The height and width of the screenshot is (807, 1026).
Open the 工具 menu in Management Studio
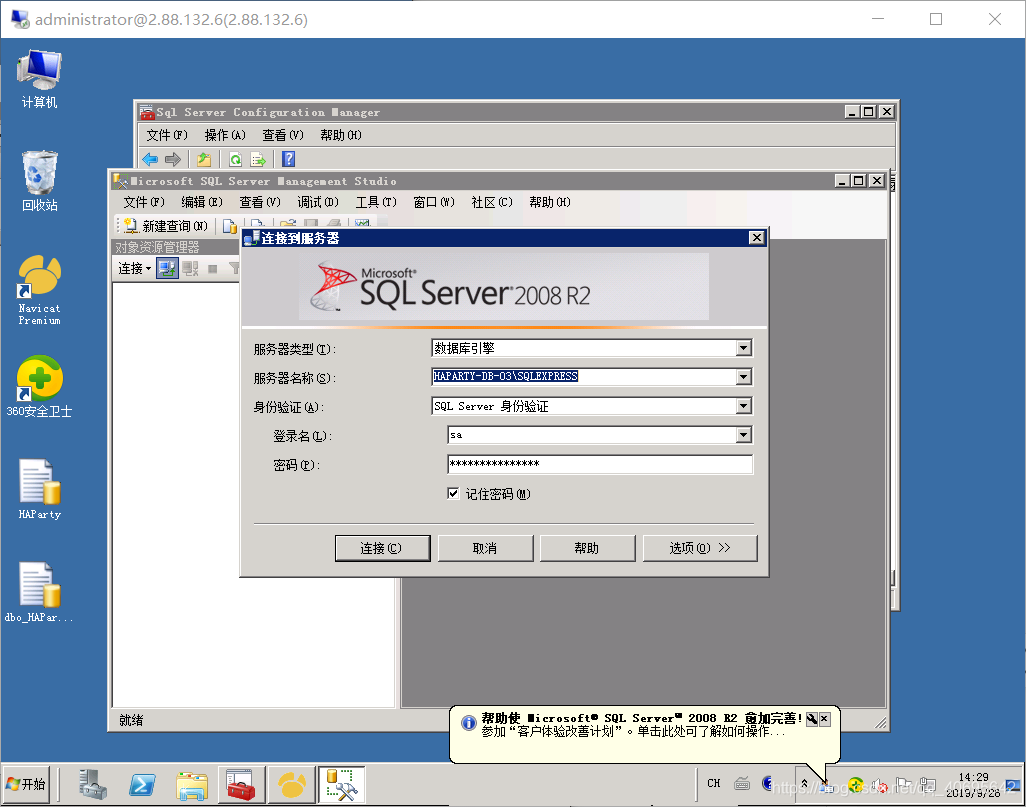pos(376,201)
